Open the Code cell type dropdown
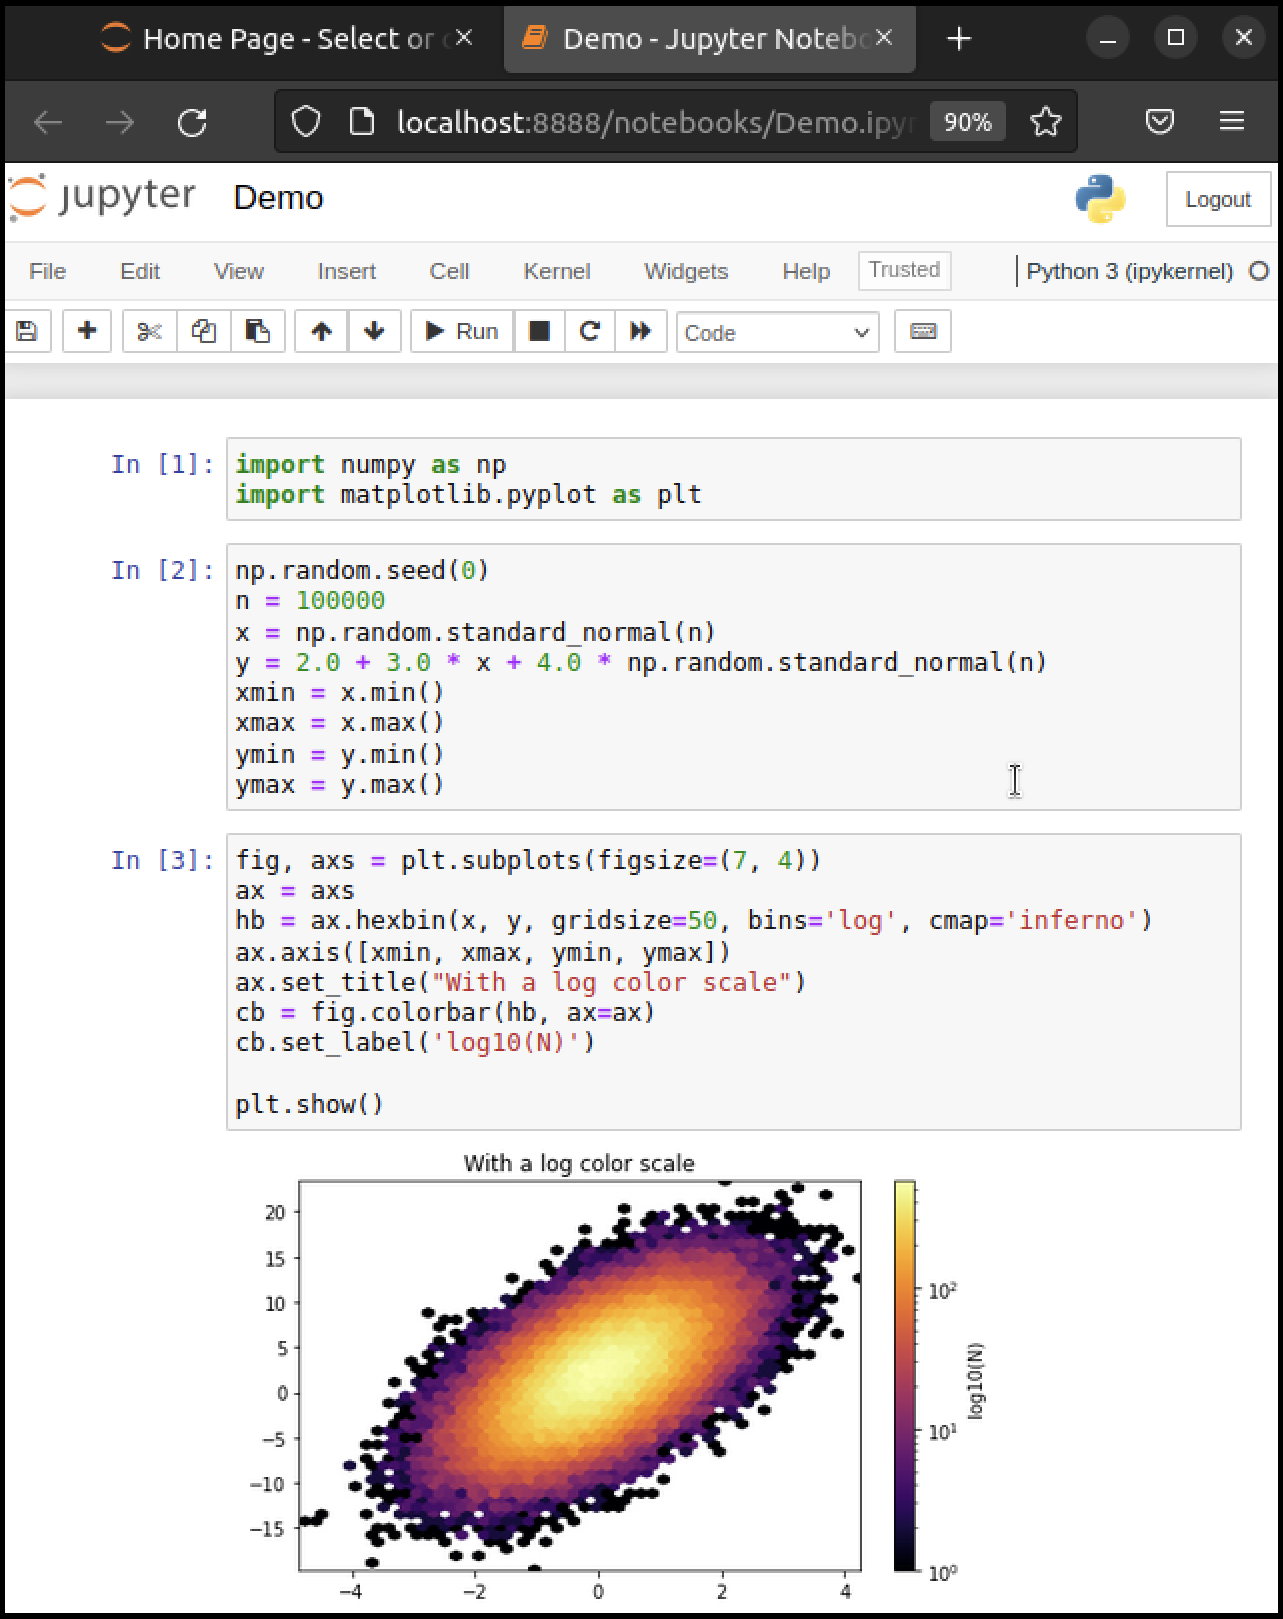1283x1619 pixels. pos(777,332)
